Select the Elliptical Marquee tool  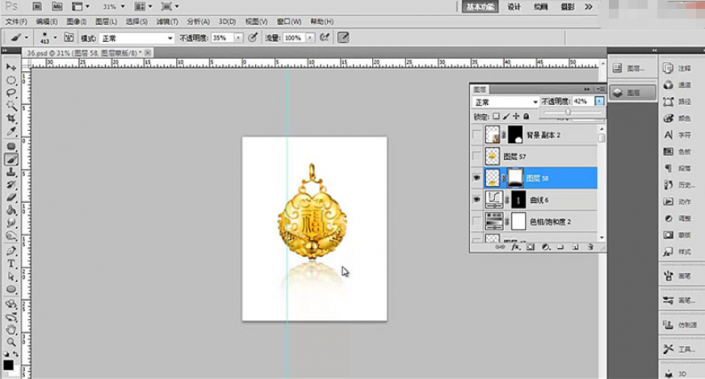[11, 80]
